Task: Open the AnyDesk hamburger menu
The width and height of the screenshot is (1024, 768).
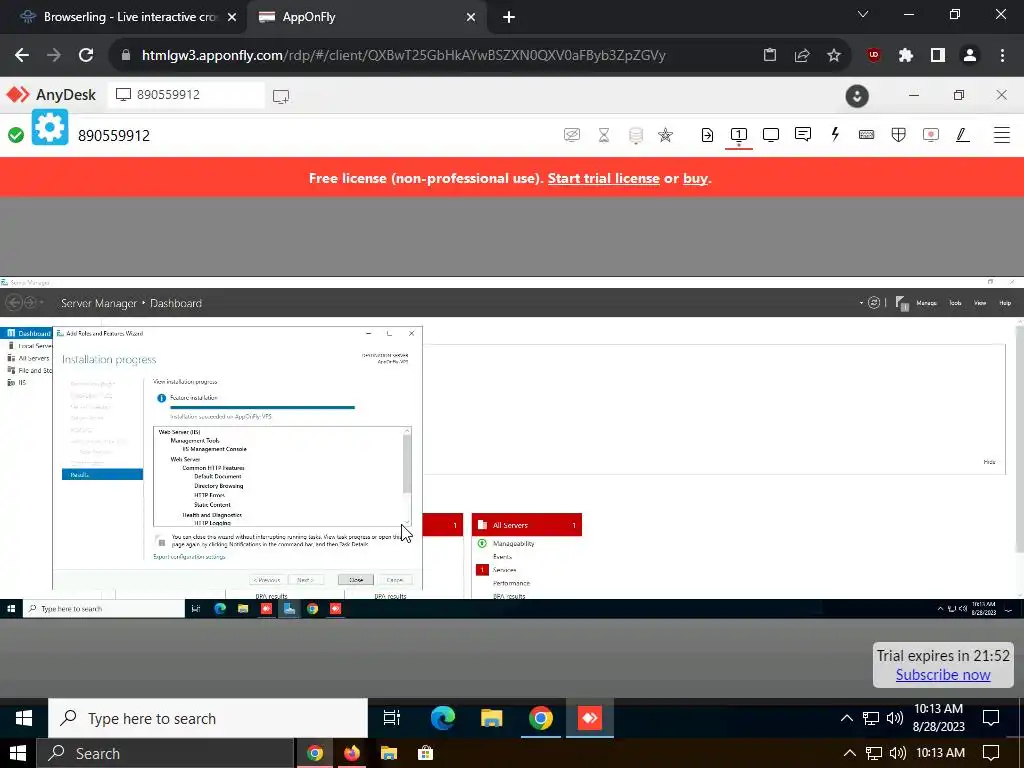Action: 1002,135
